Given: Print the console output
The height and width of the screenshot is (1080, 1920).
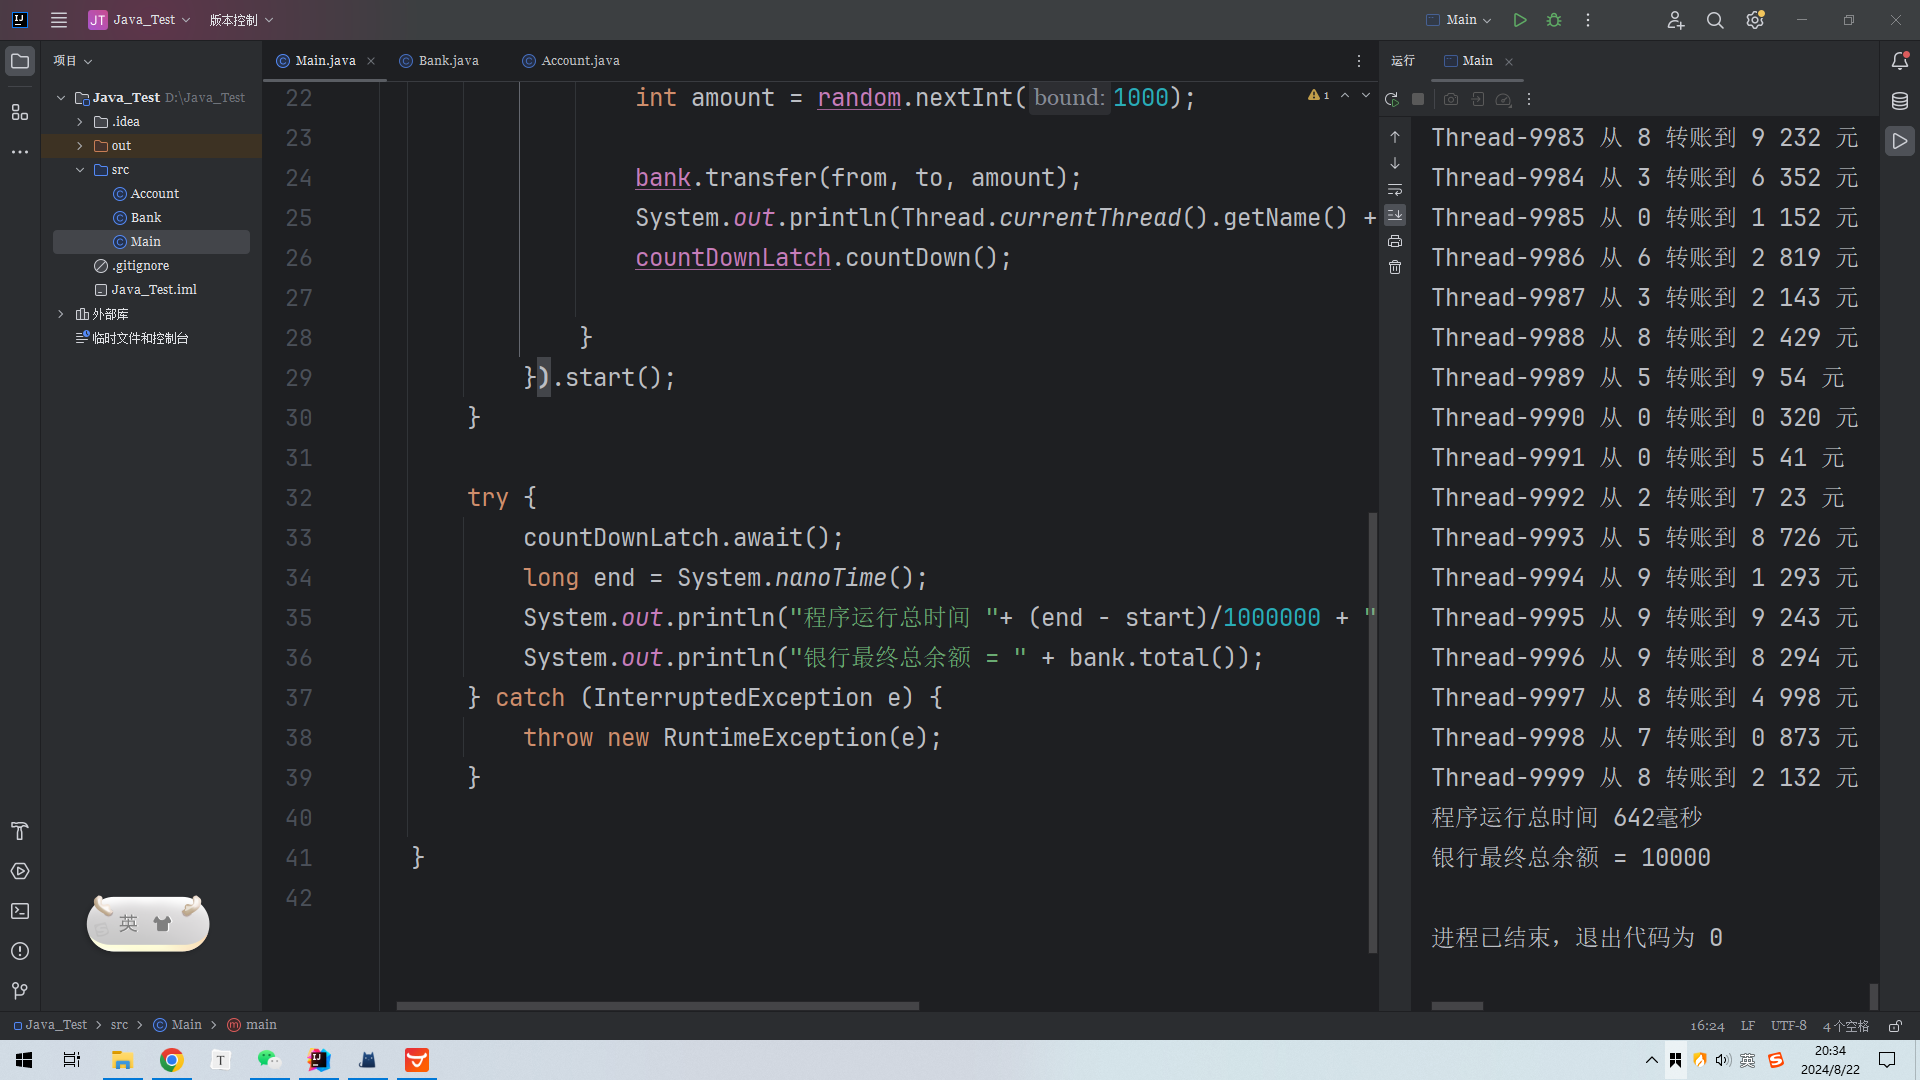Looking at the screenshot, I should point(1395,241).
